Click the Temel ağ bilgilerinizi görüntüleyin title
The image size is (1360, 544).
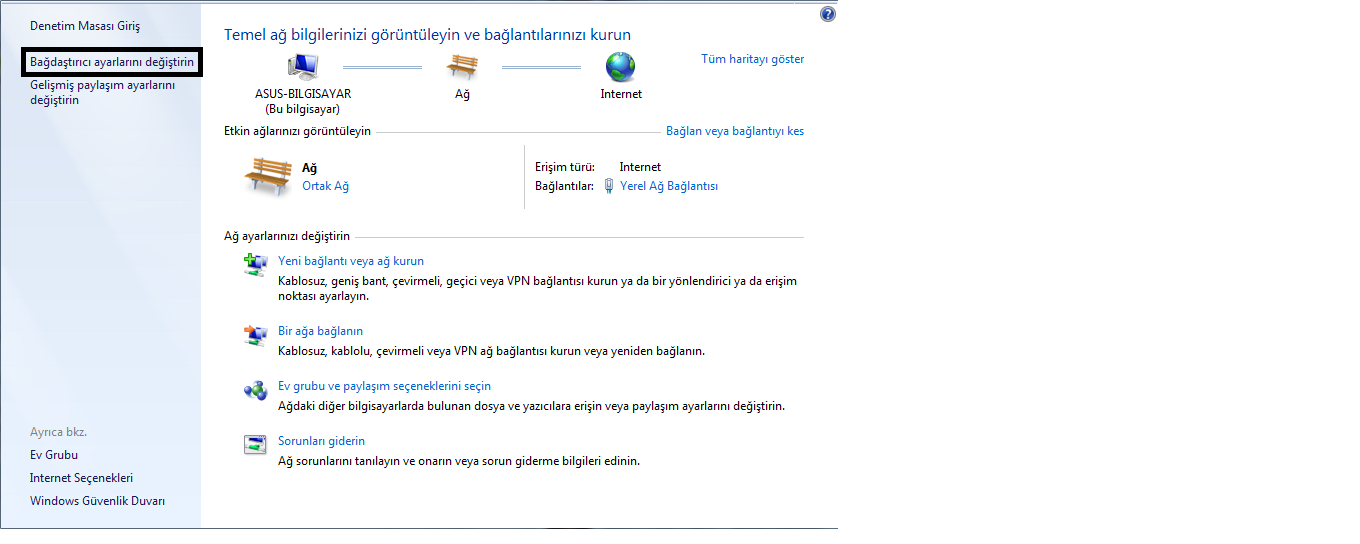pos(427,35)
